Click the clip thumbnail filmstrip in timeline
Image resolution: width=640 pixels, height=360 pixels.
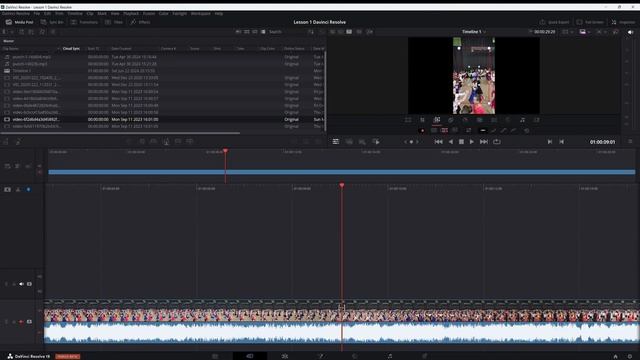click(x=342, y=316)
